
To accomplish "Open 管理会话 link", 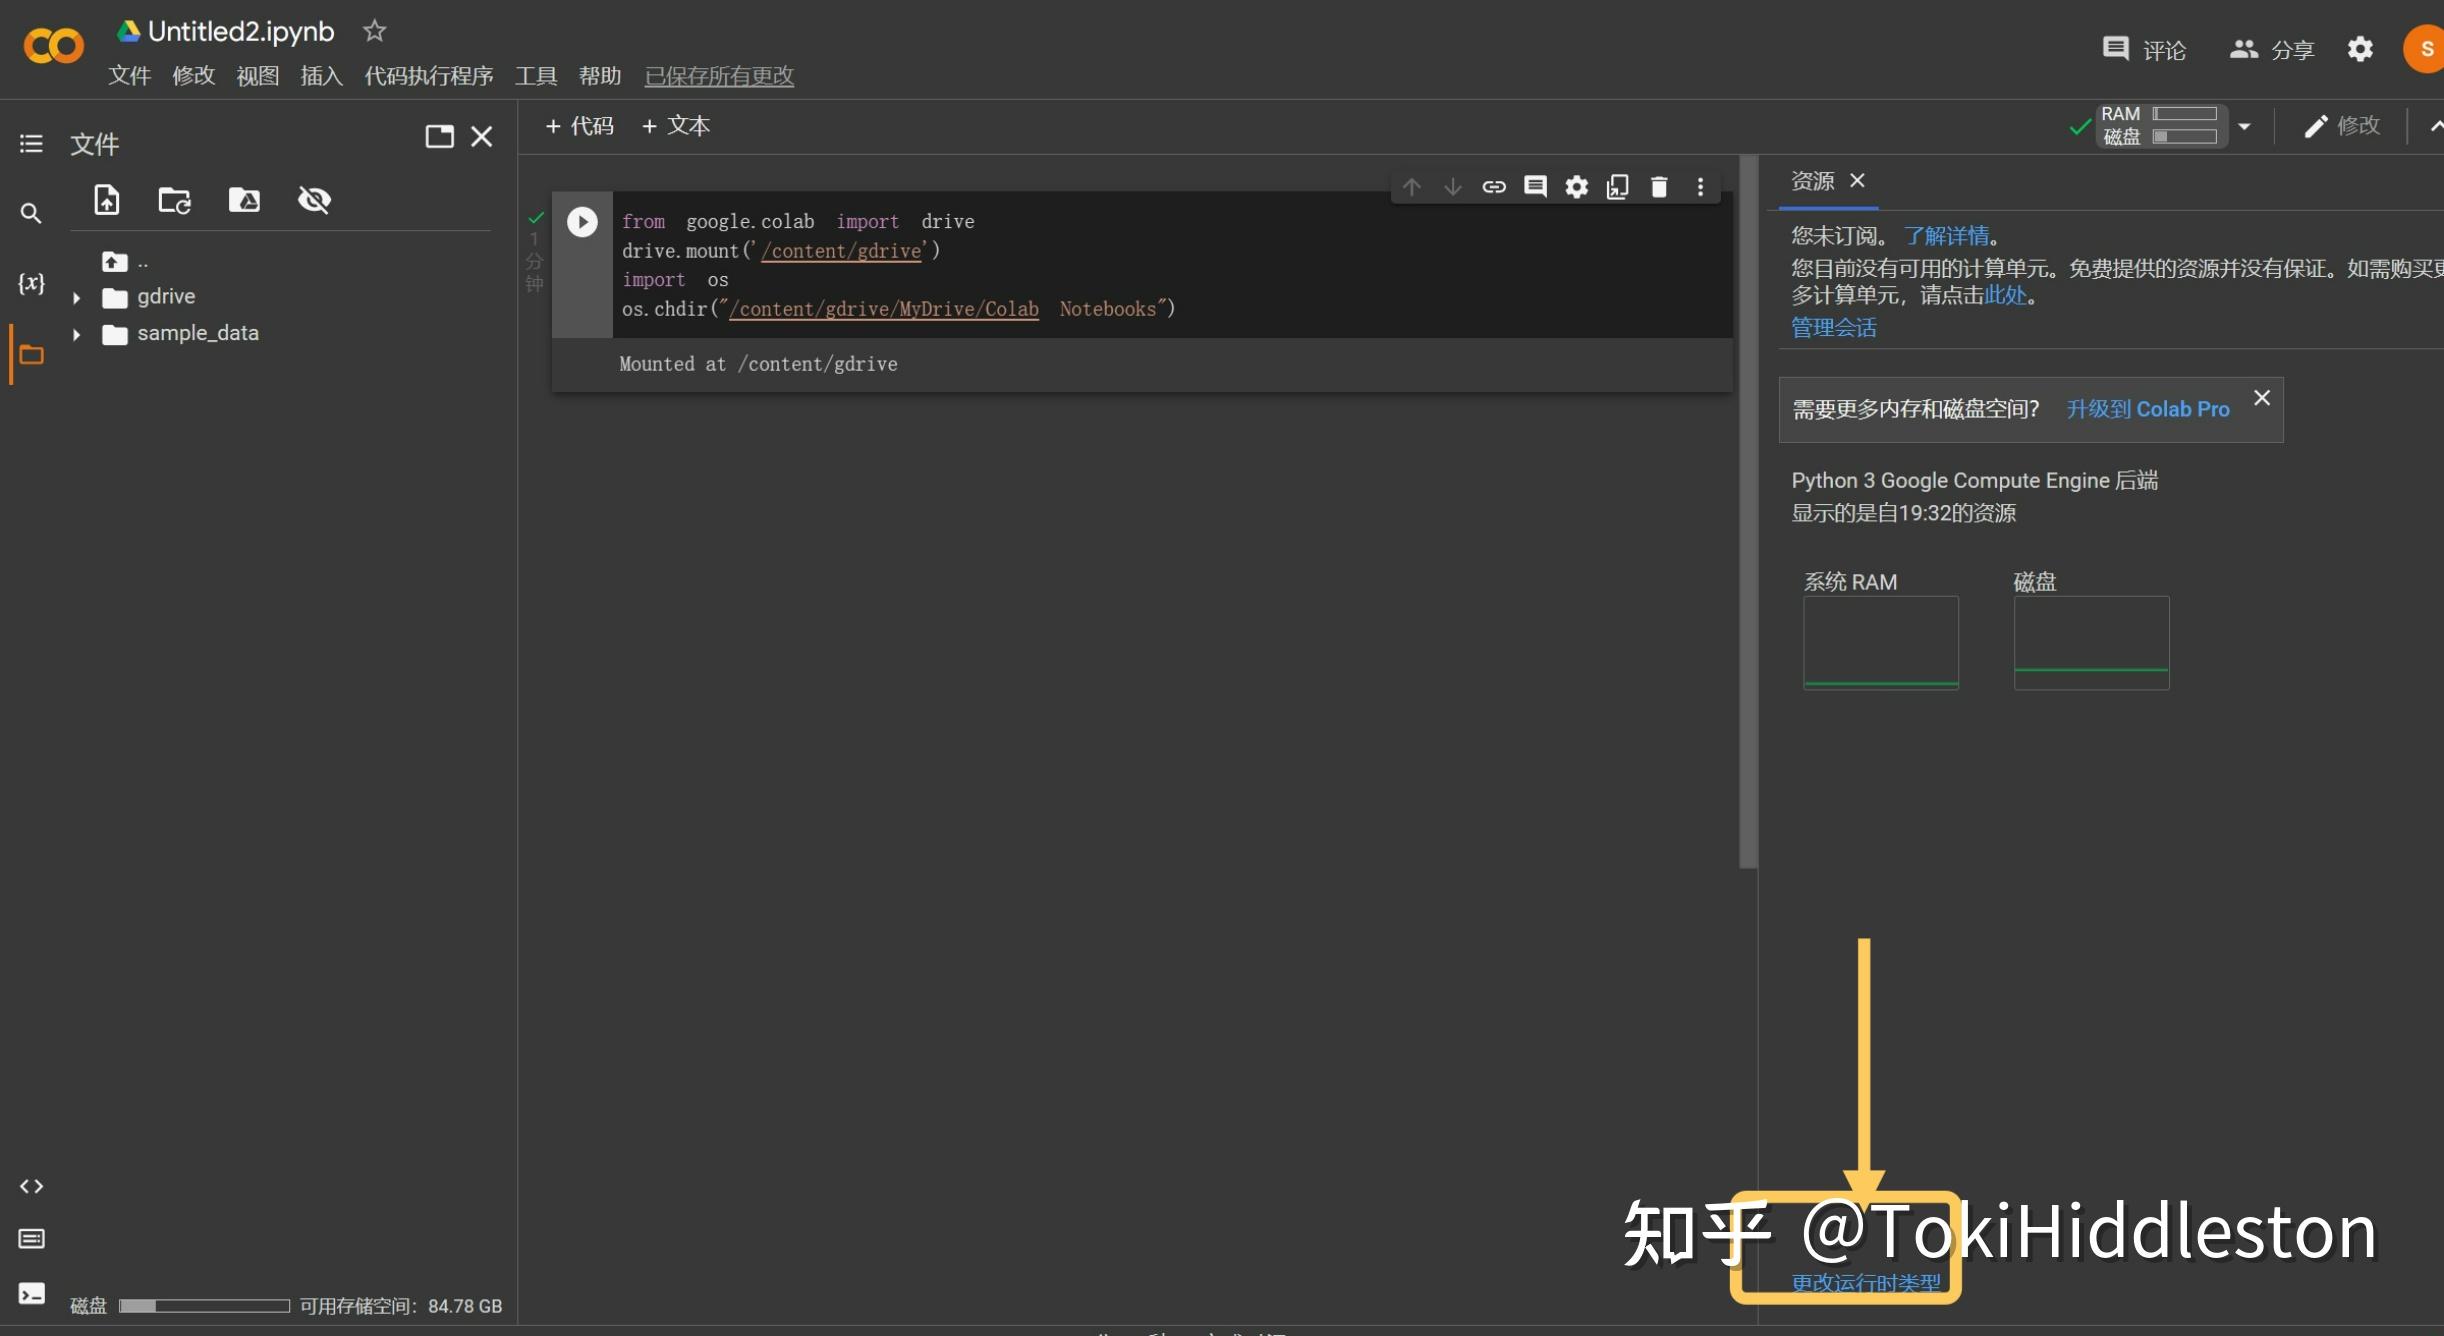I will tap(1833, 327).
